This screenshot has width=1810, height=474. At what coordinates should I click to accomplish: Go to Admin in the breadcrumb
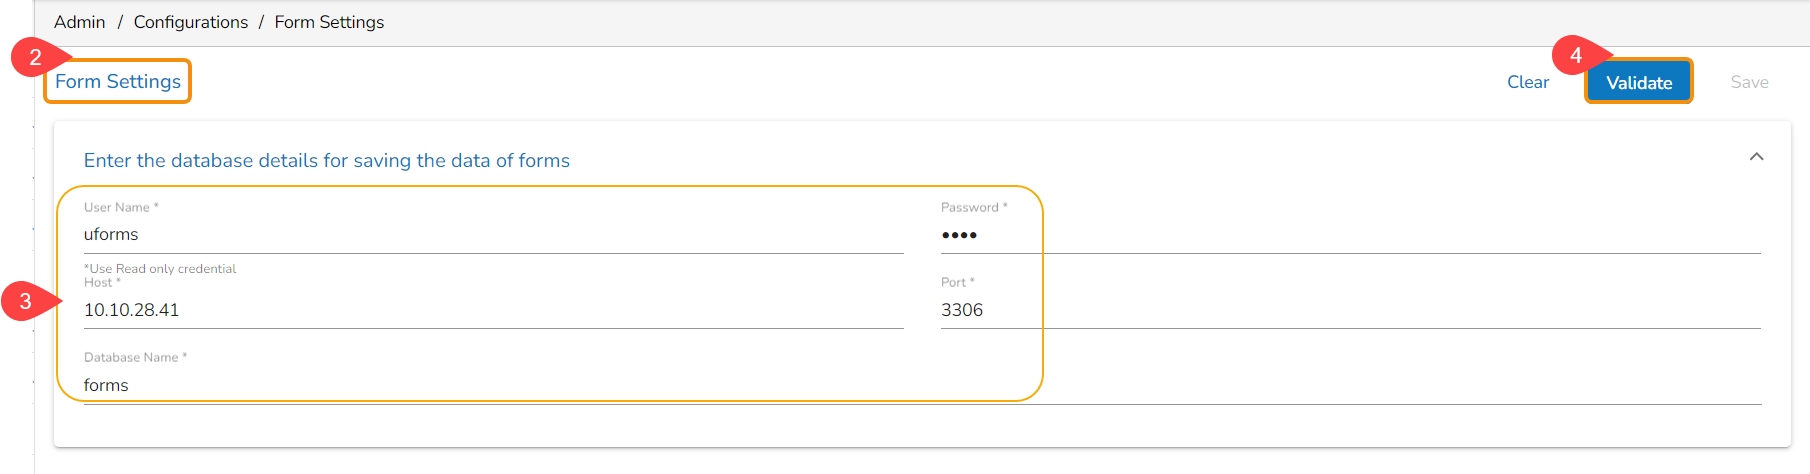pos(79,22)
